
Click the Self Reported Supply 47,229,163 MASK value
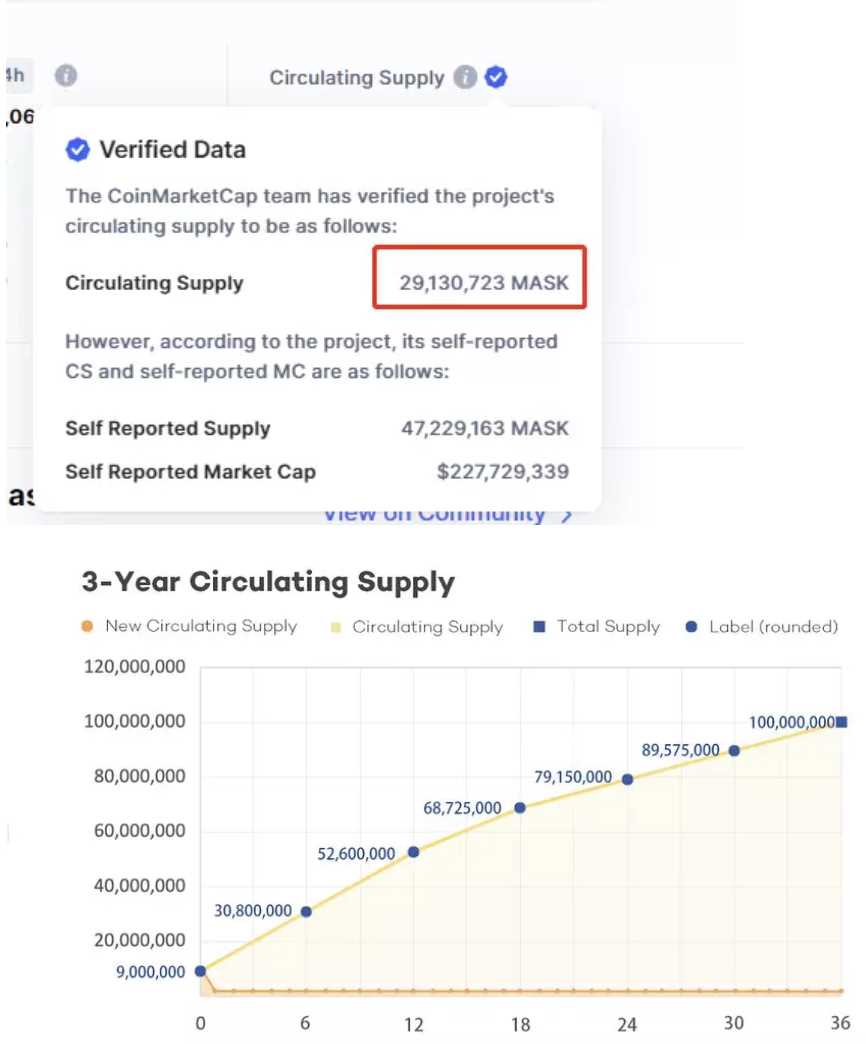point(484,429)
